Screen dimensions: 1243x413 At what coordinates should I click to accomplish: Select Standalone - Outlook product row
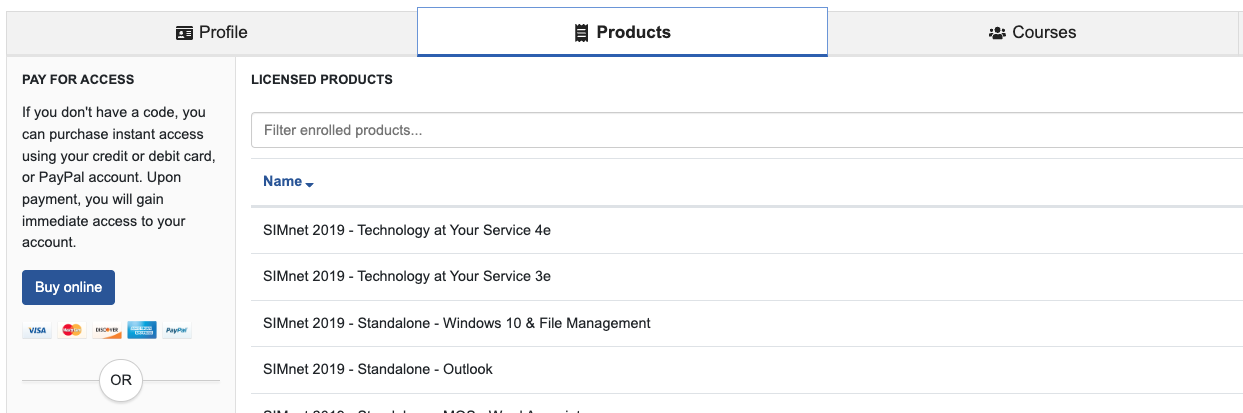tap(746, 369)
